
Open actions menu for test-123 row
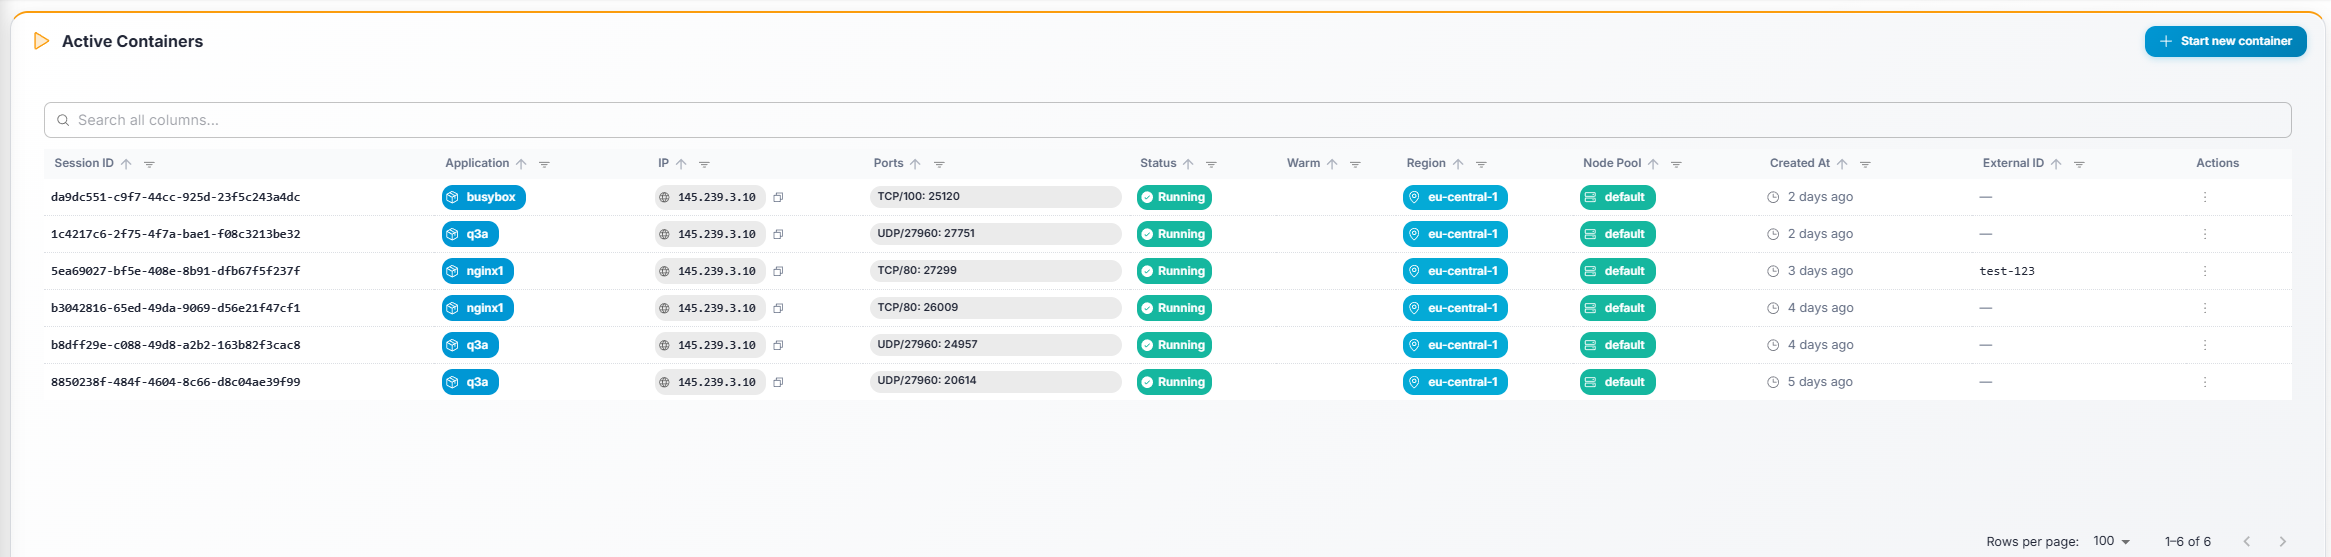pos(2204,271)
